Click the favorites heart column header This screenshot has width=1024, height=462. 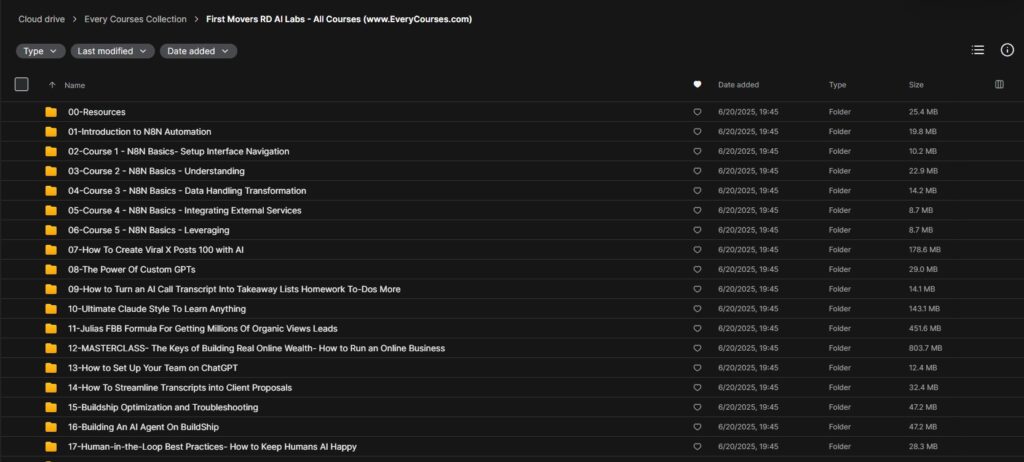[x=697, y=84]
